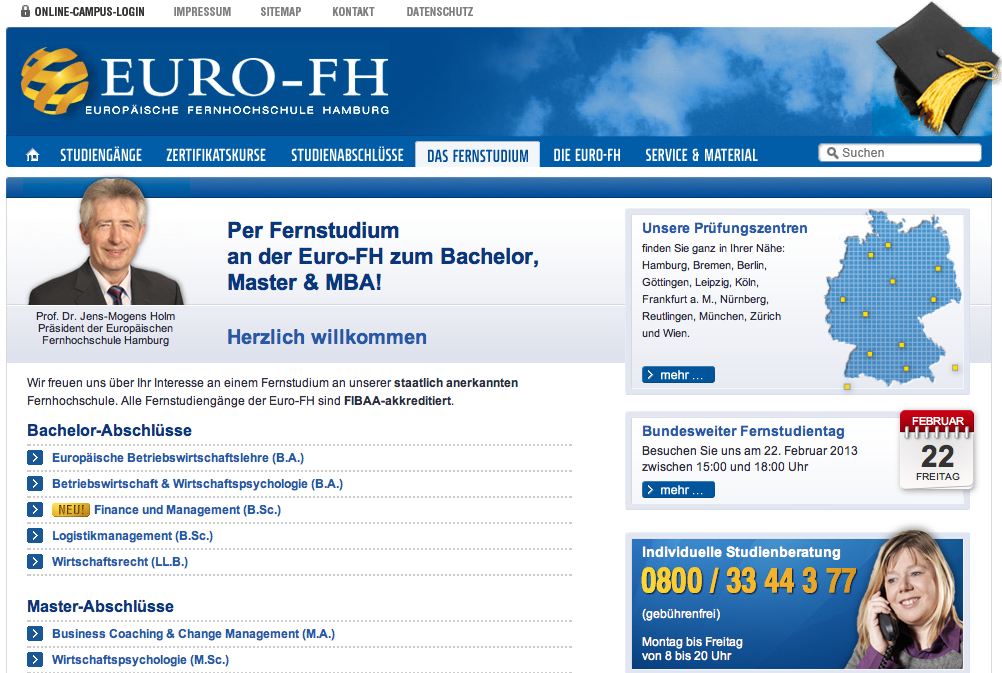Image resolution: width=1002 pixels, height=673 pixels.
Task: Click into the Suchen search field
Action: (x=907, y=153)
